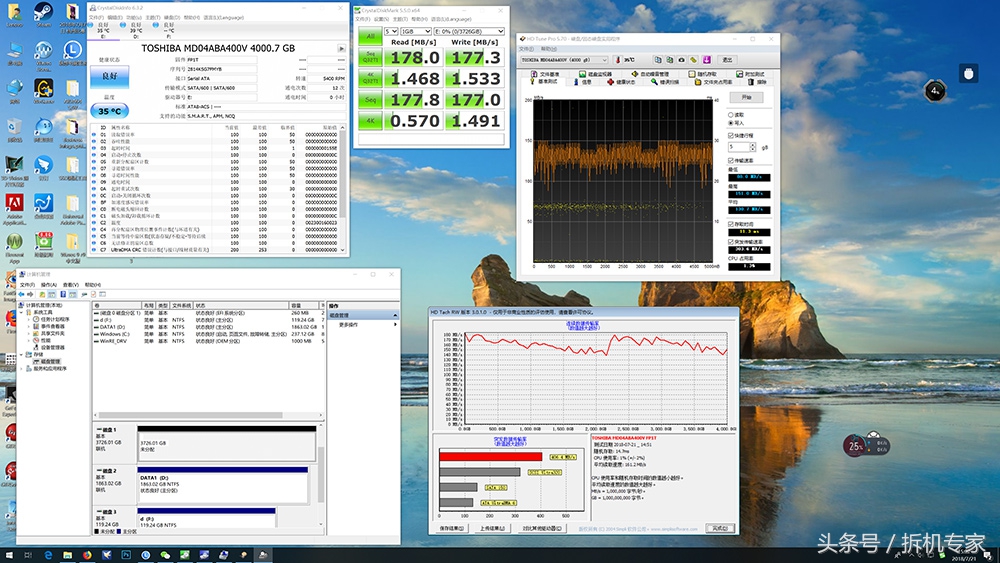Click the purple down-arrow icon in HD Tune toolbar
This screenshot has height=563, width=1000.
[707, 60]
